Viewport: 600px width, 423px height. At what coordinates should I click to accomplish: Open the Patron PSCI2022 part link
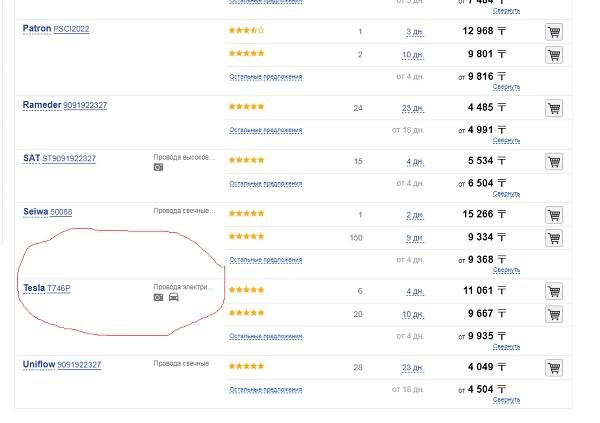70,29
